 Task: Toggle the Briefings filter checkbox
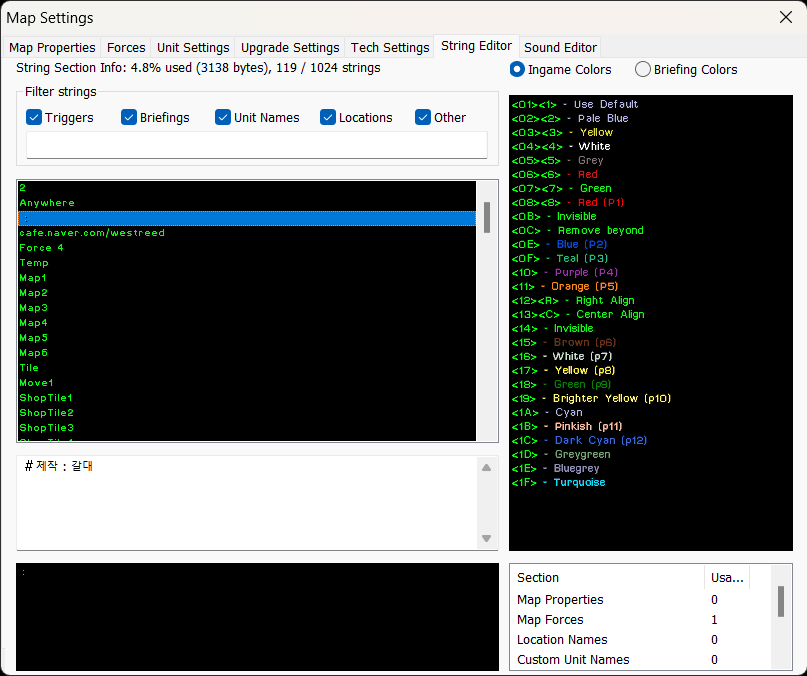point(129,117)
